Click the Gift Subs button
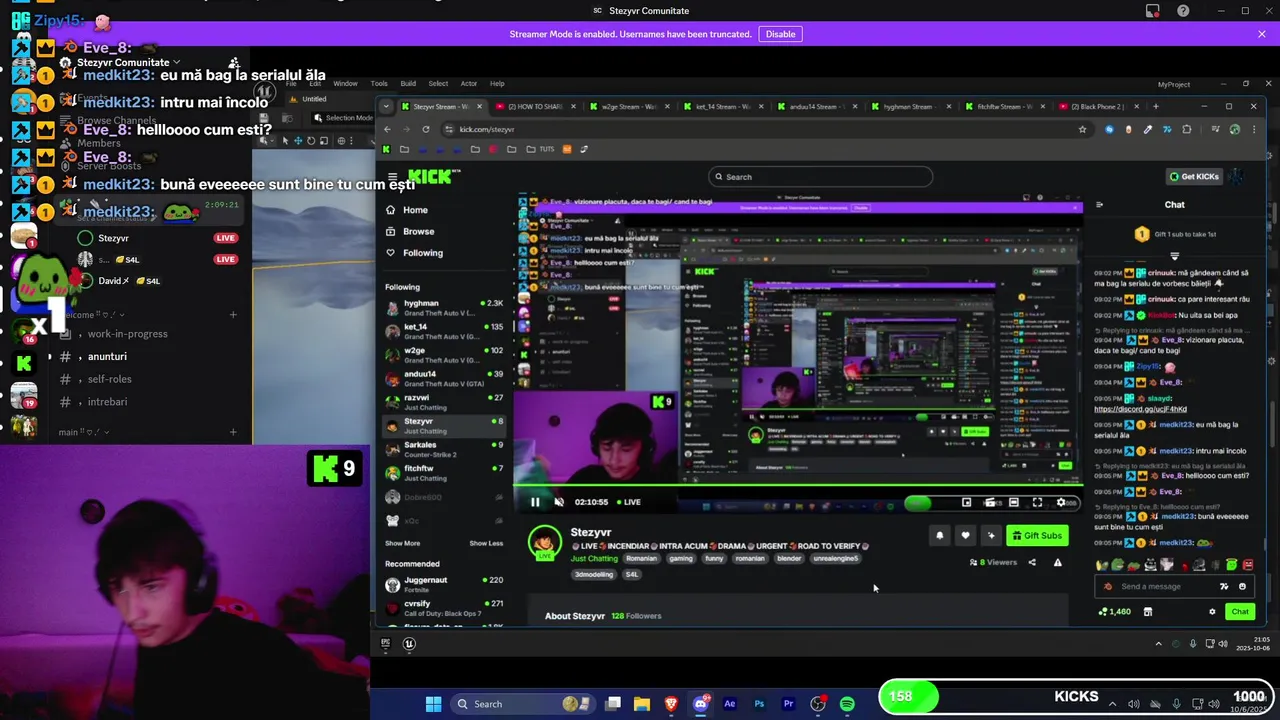 coord(1037,536)
